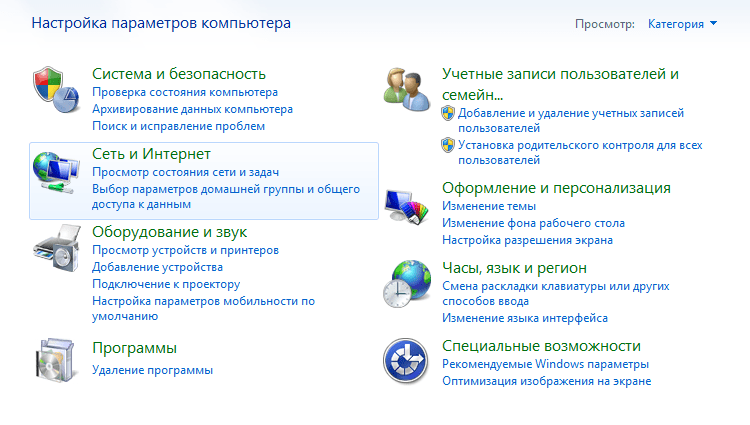This screenshot has height=425, width=750.
Task: Open 'Просмотр устройств и принтеров' link
Action: [185, 250]
